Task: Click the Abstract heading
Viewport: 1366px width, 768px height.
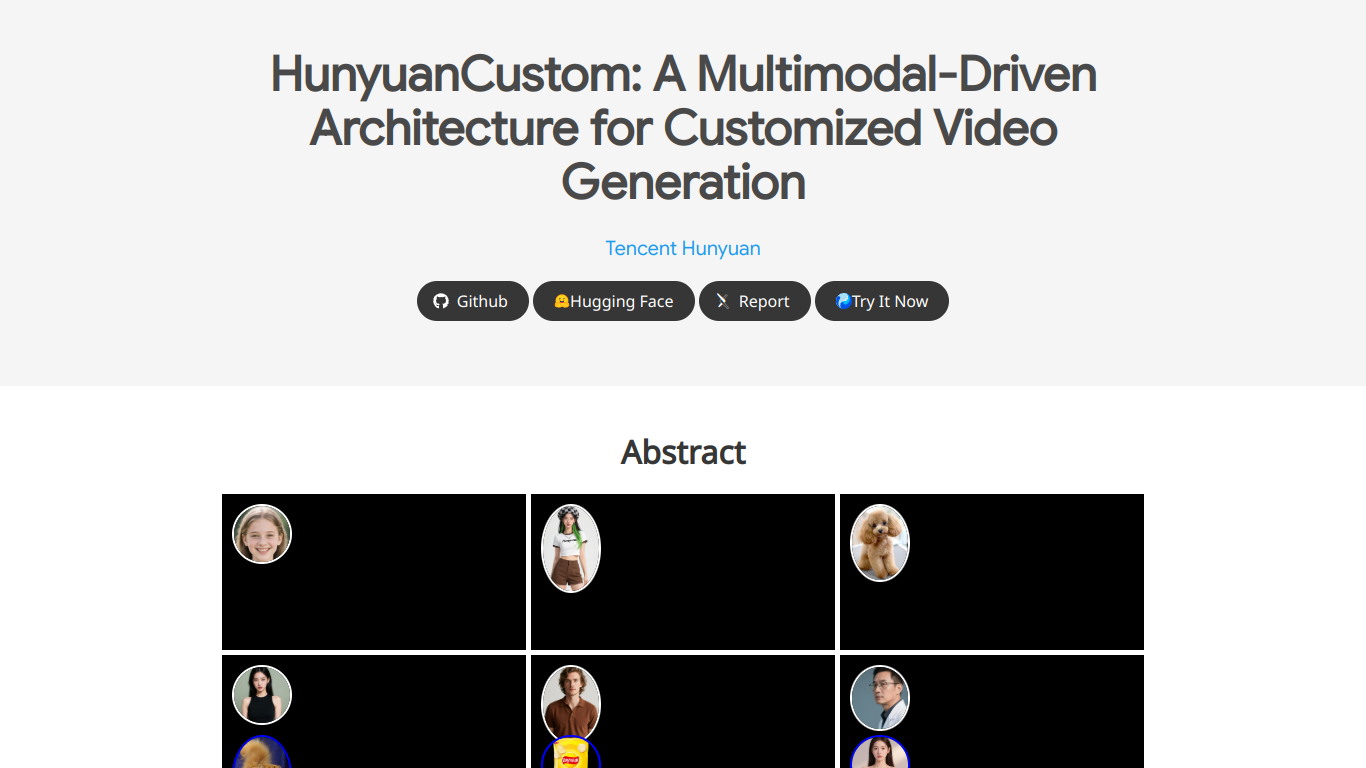Action: click(683, 452)
